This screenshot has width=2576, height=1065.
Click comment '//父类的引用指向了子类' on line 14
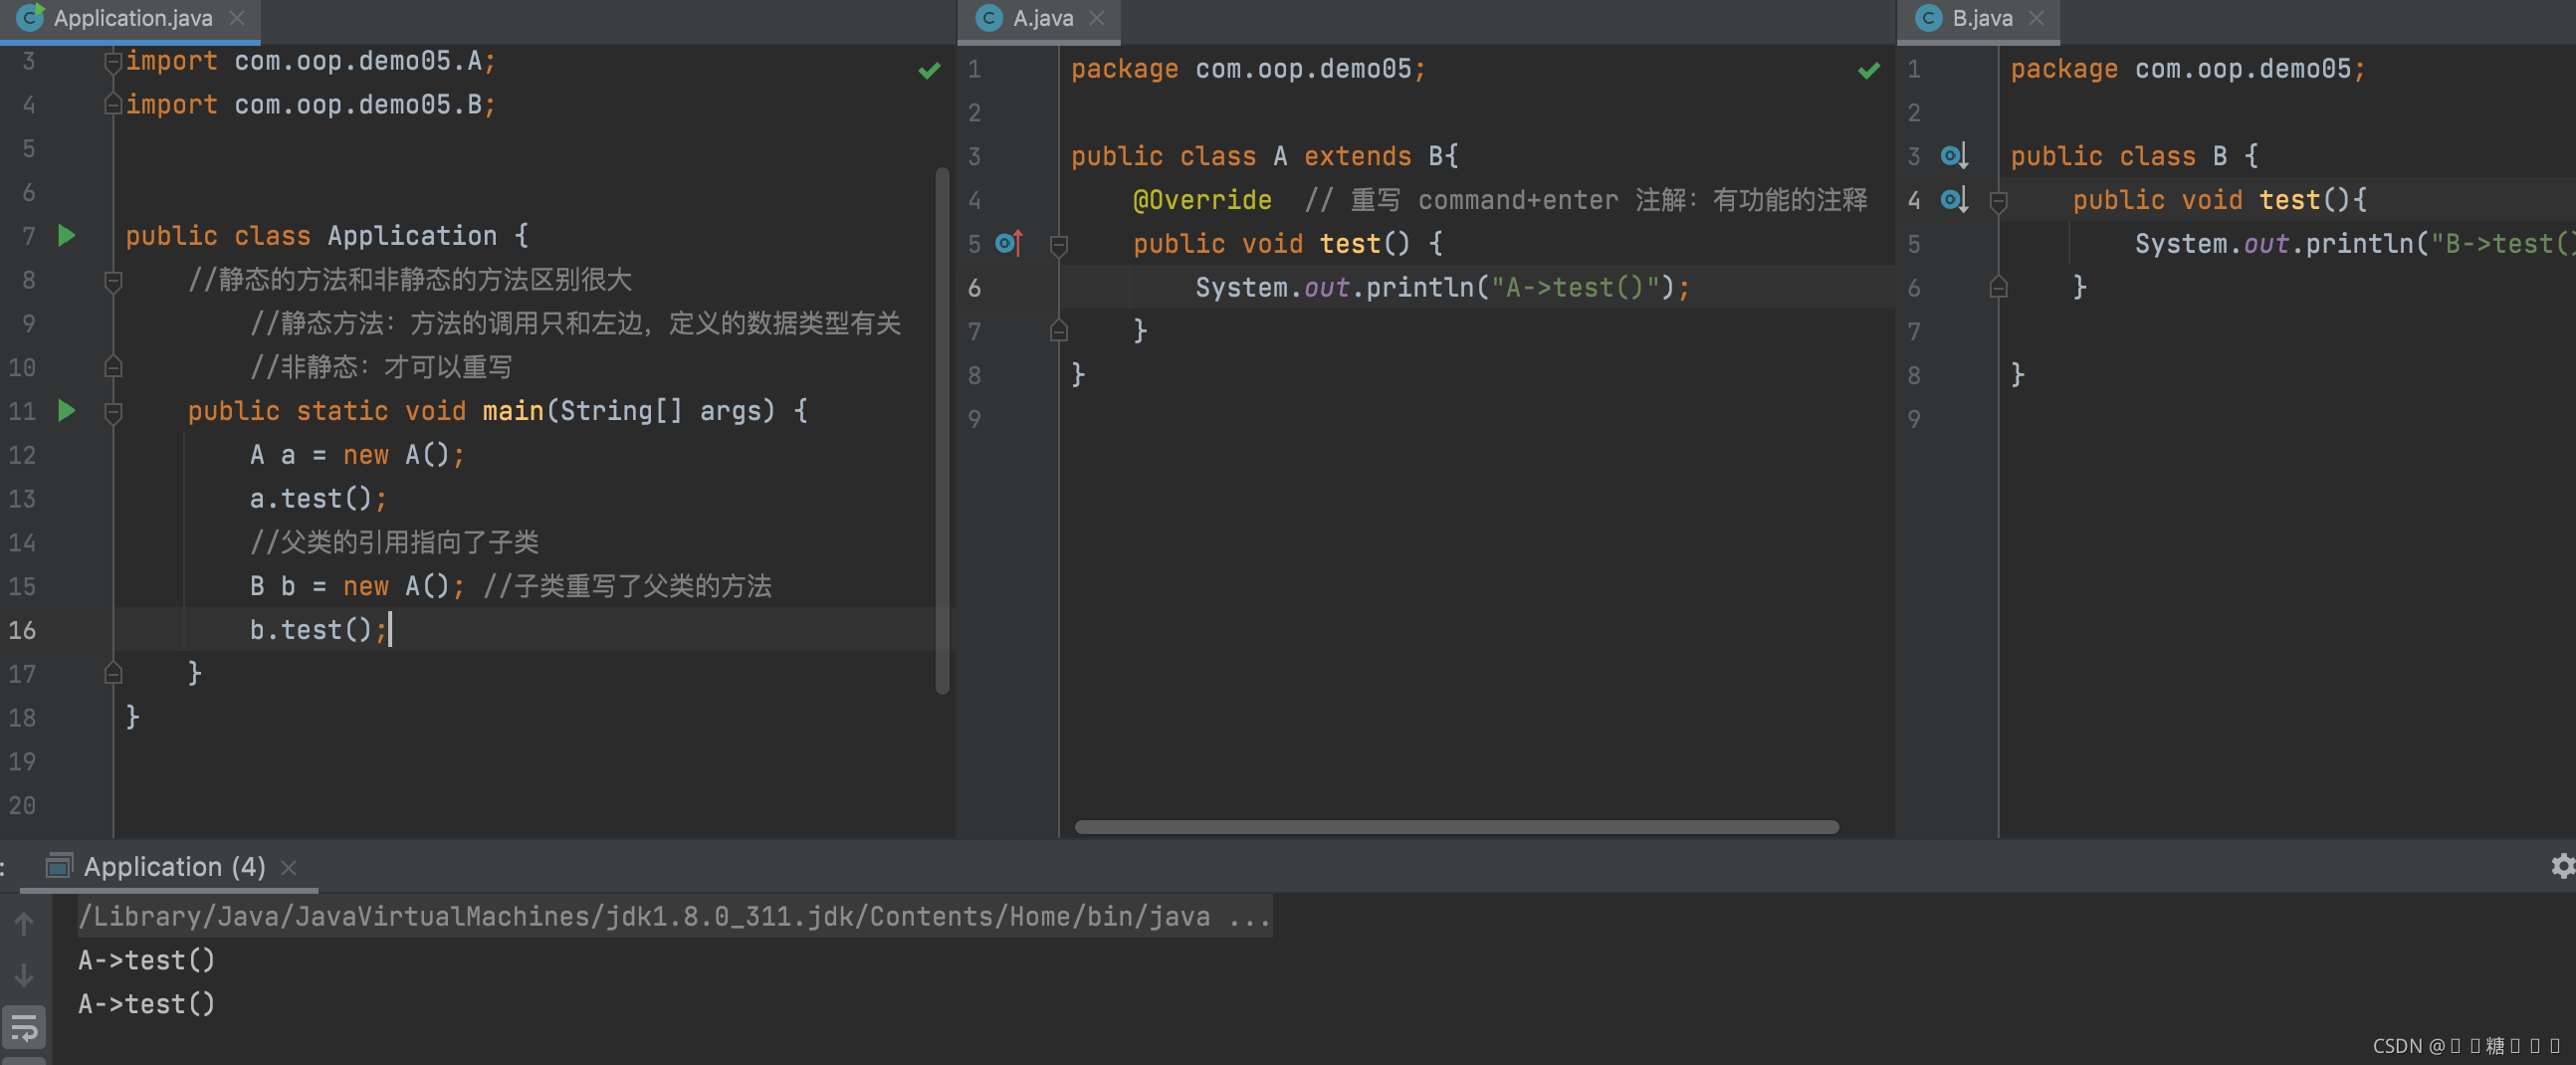click(x=394, y=542)
